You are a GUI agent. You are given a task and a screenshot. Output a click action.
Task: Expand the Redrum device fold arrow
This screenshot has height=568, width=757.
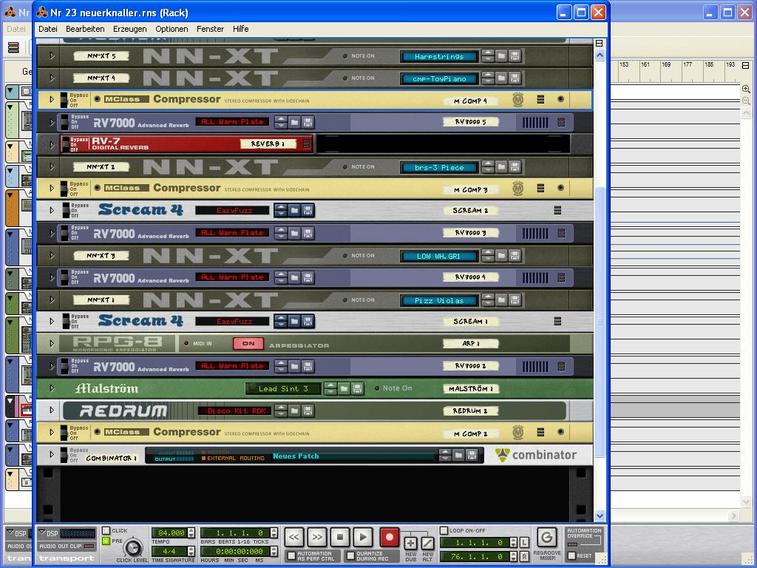coord(52,410)
